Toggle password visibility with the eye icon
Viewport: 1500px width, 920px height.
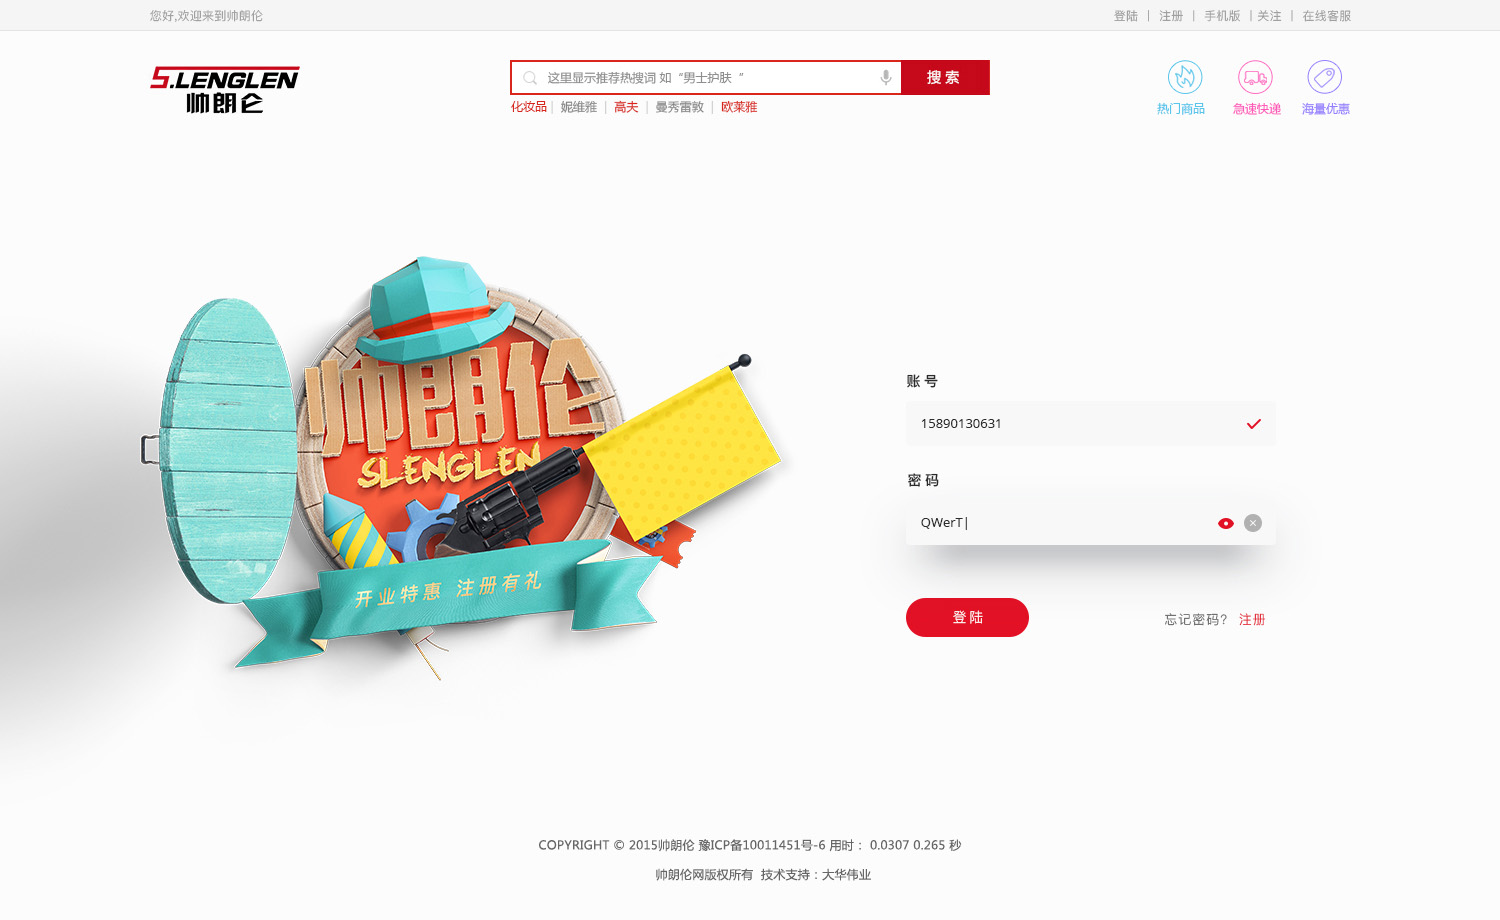coord(1226,523)
